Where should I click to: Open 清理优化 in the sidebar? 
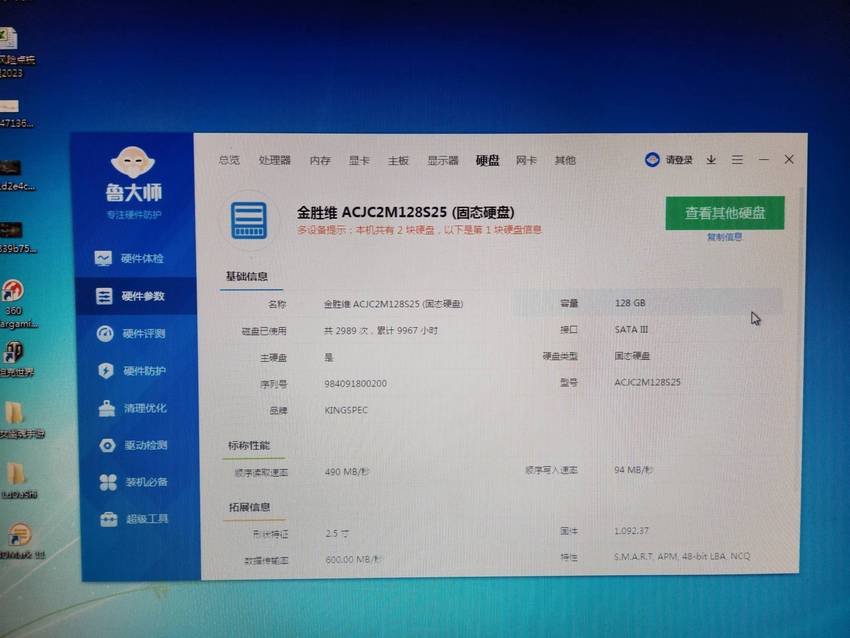pyautogui.click(x=132, y=408)
